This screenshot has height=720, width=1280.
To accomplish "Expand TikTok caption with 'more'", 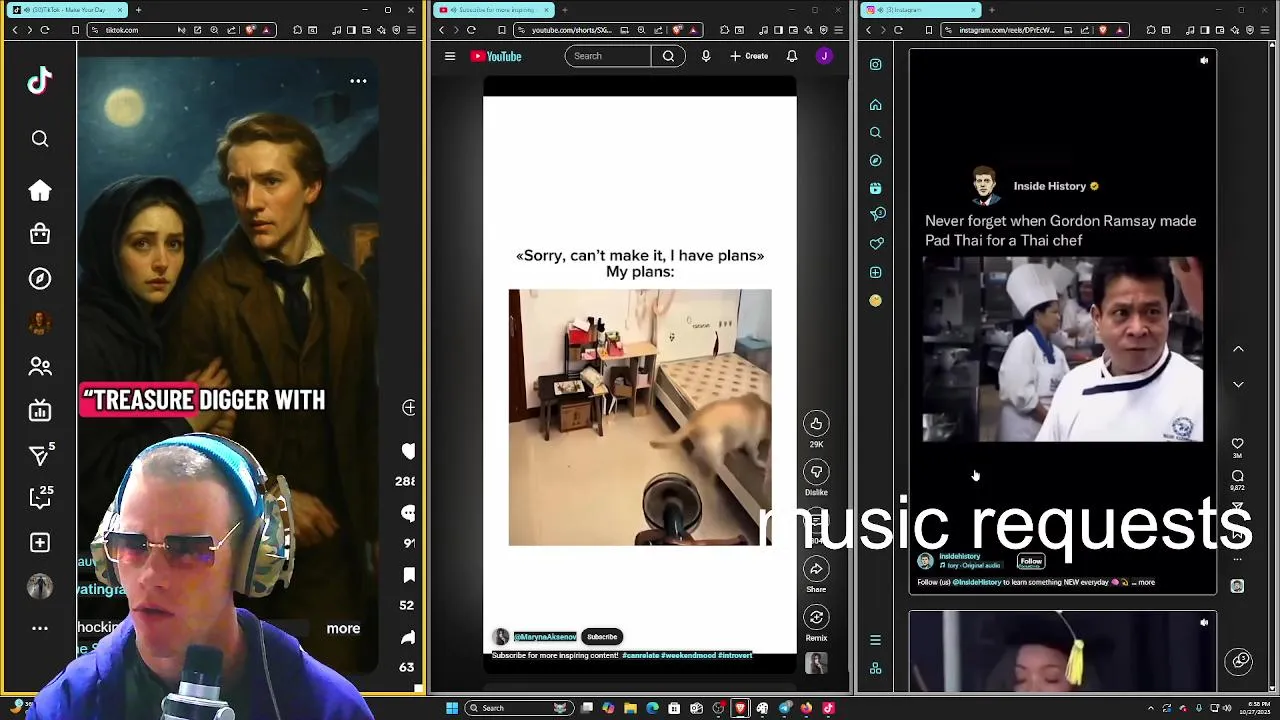I will [x=343, y=629].
